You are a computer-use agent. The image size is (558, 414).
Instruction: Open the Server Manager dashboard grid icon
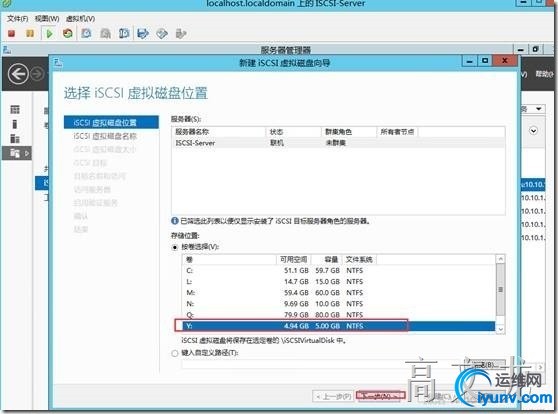coord(15,109)
